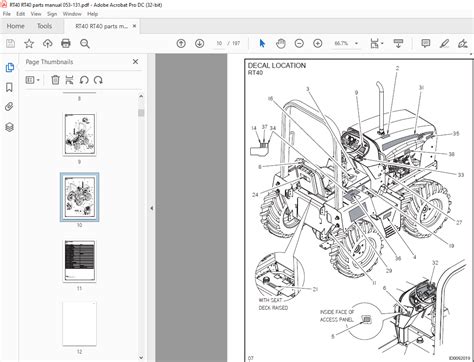The height and width of the screenshot is (362, 474).
Task: Open the zoom level dropdown
Action: click(x=356, y=43)
